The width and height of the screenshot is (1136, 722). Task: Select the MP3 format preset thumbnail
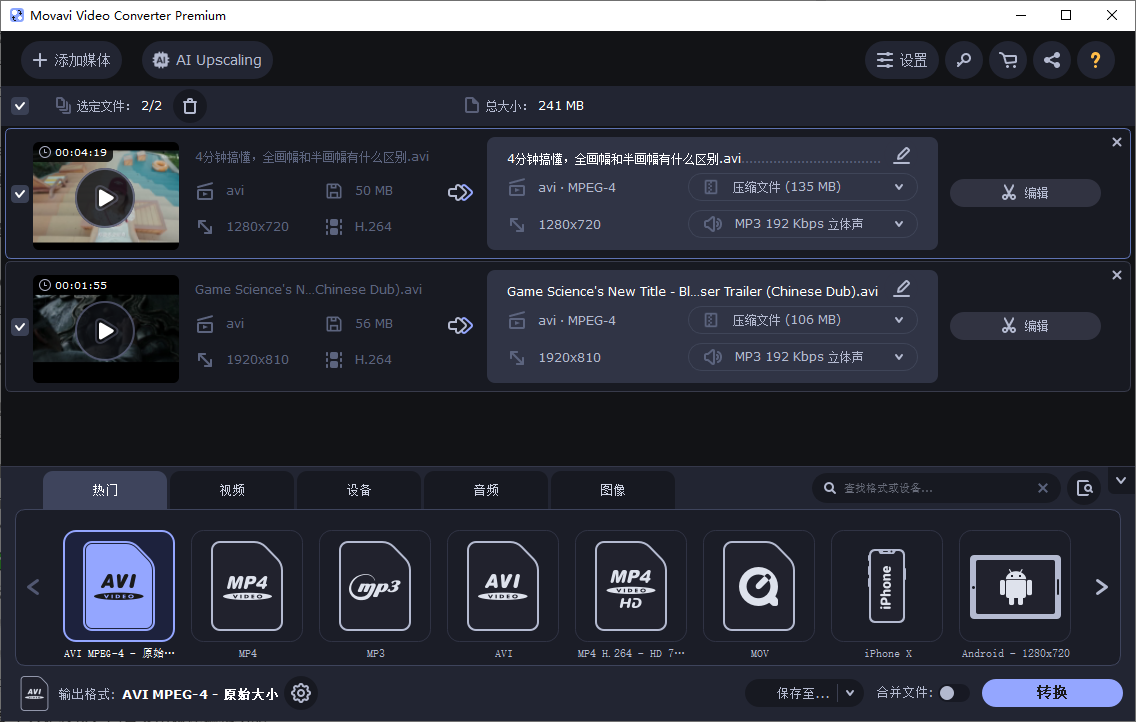coord(375,586)
